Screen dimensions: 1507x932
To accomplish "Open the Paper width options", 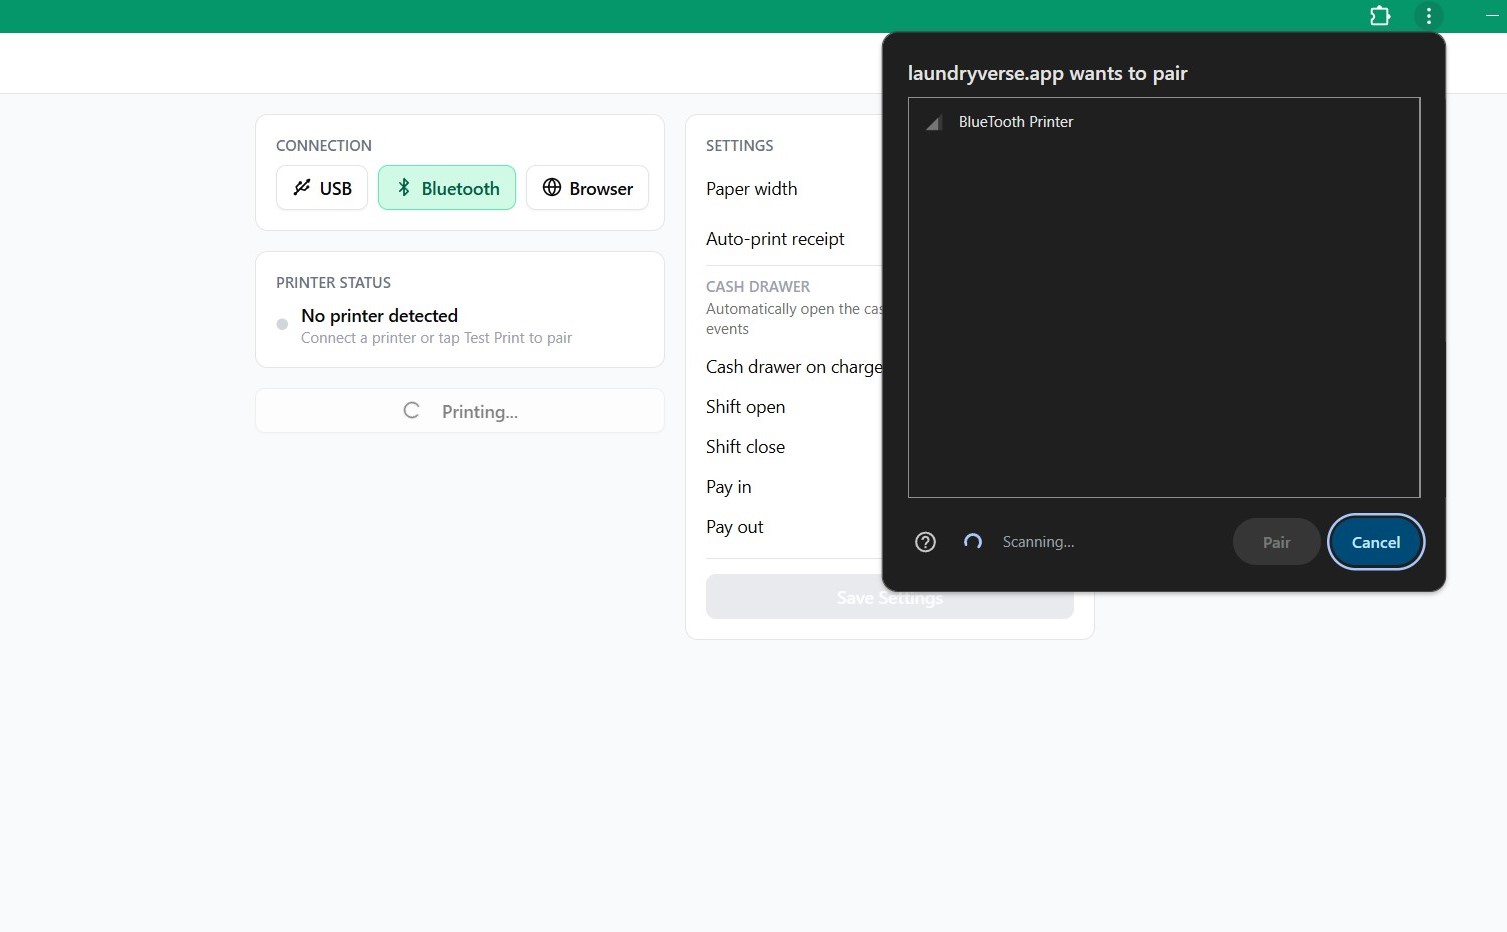I will [751, 189].
